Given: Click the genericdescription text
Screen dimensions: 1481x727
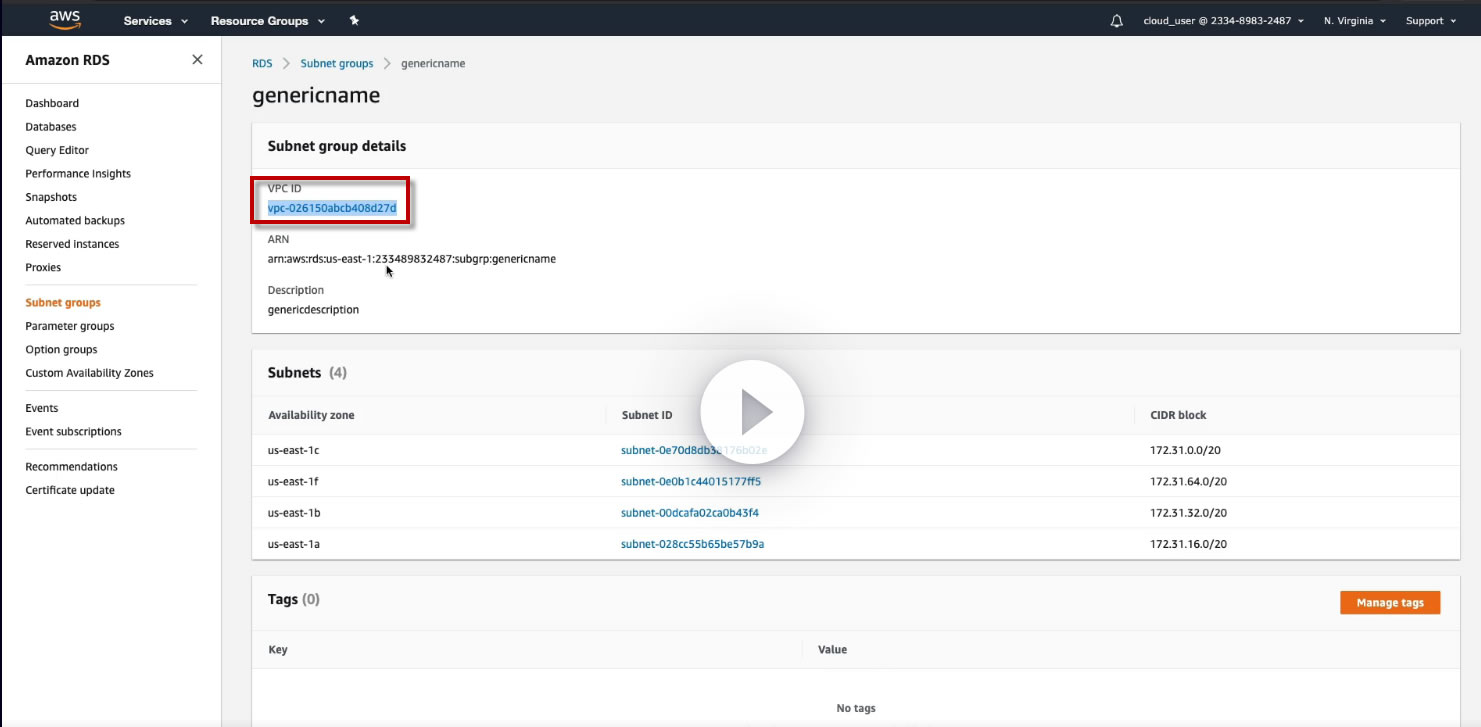Looking at the screenshot, I should click(313, 310).
